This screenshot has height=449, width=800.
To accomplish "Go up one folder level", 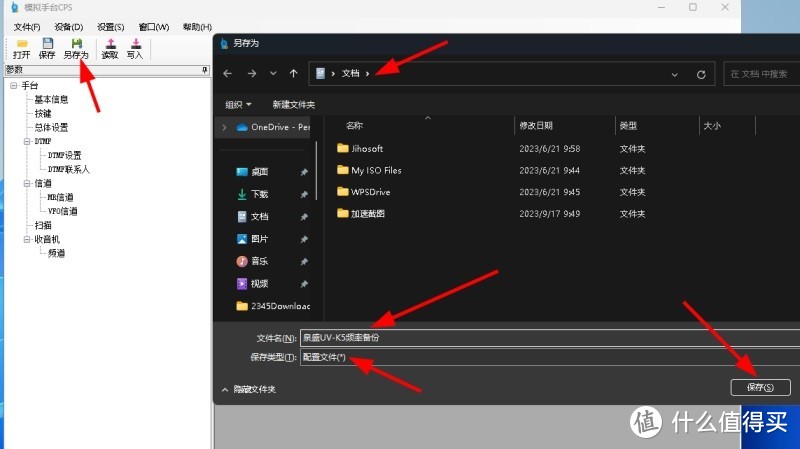I will click(293, 74).
